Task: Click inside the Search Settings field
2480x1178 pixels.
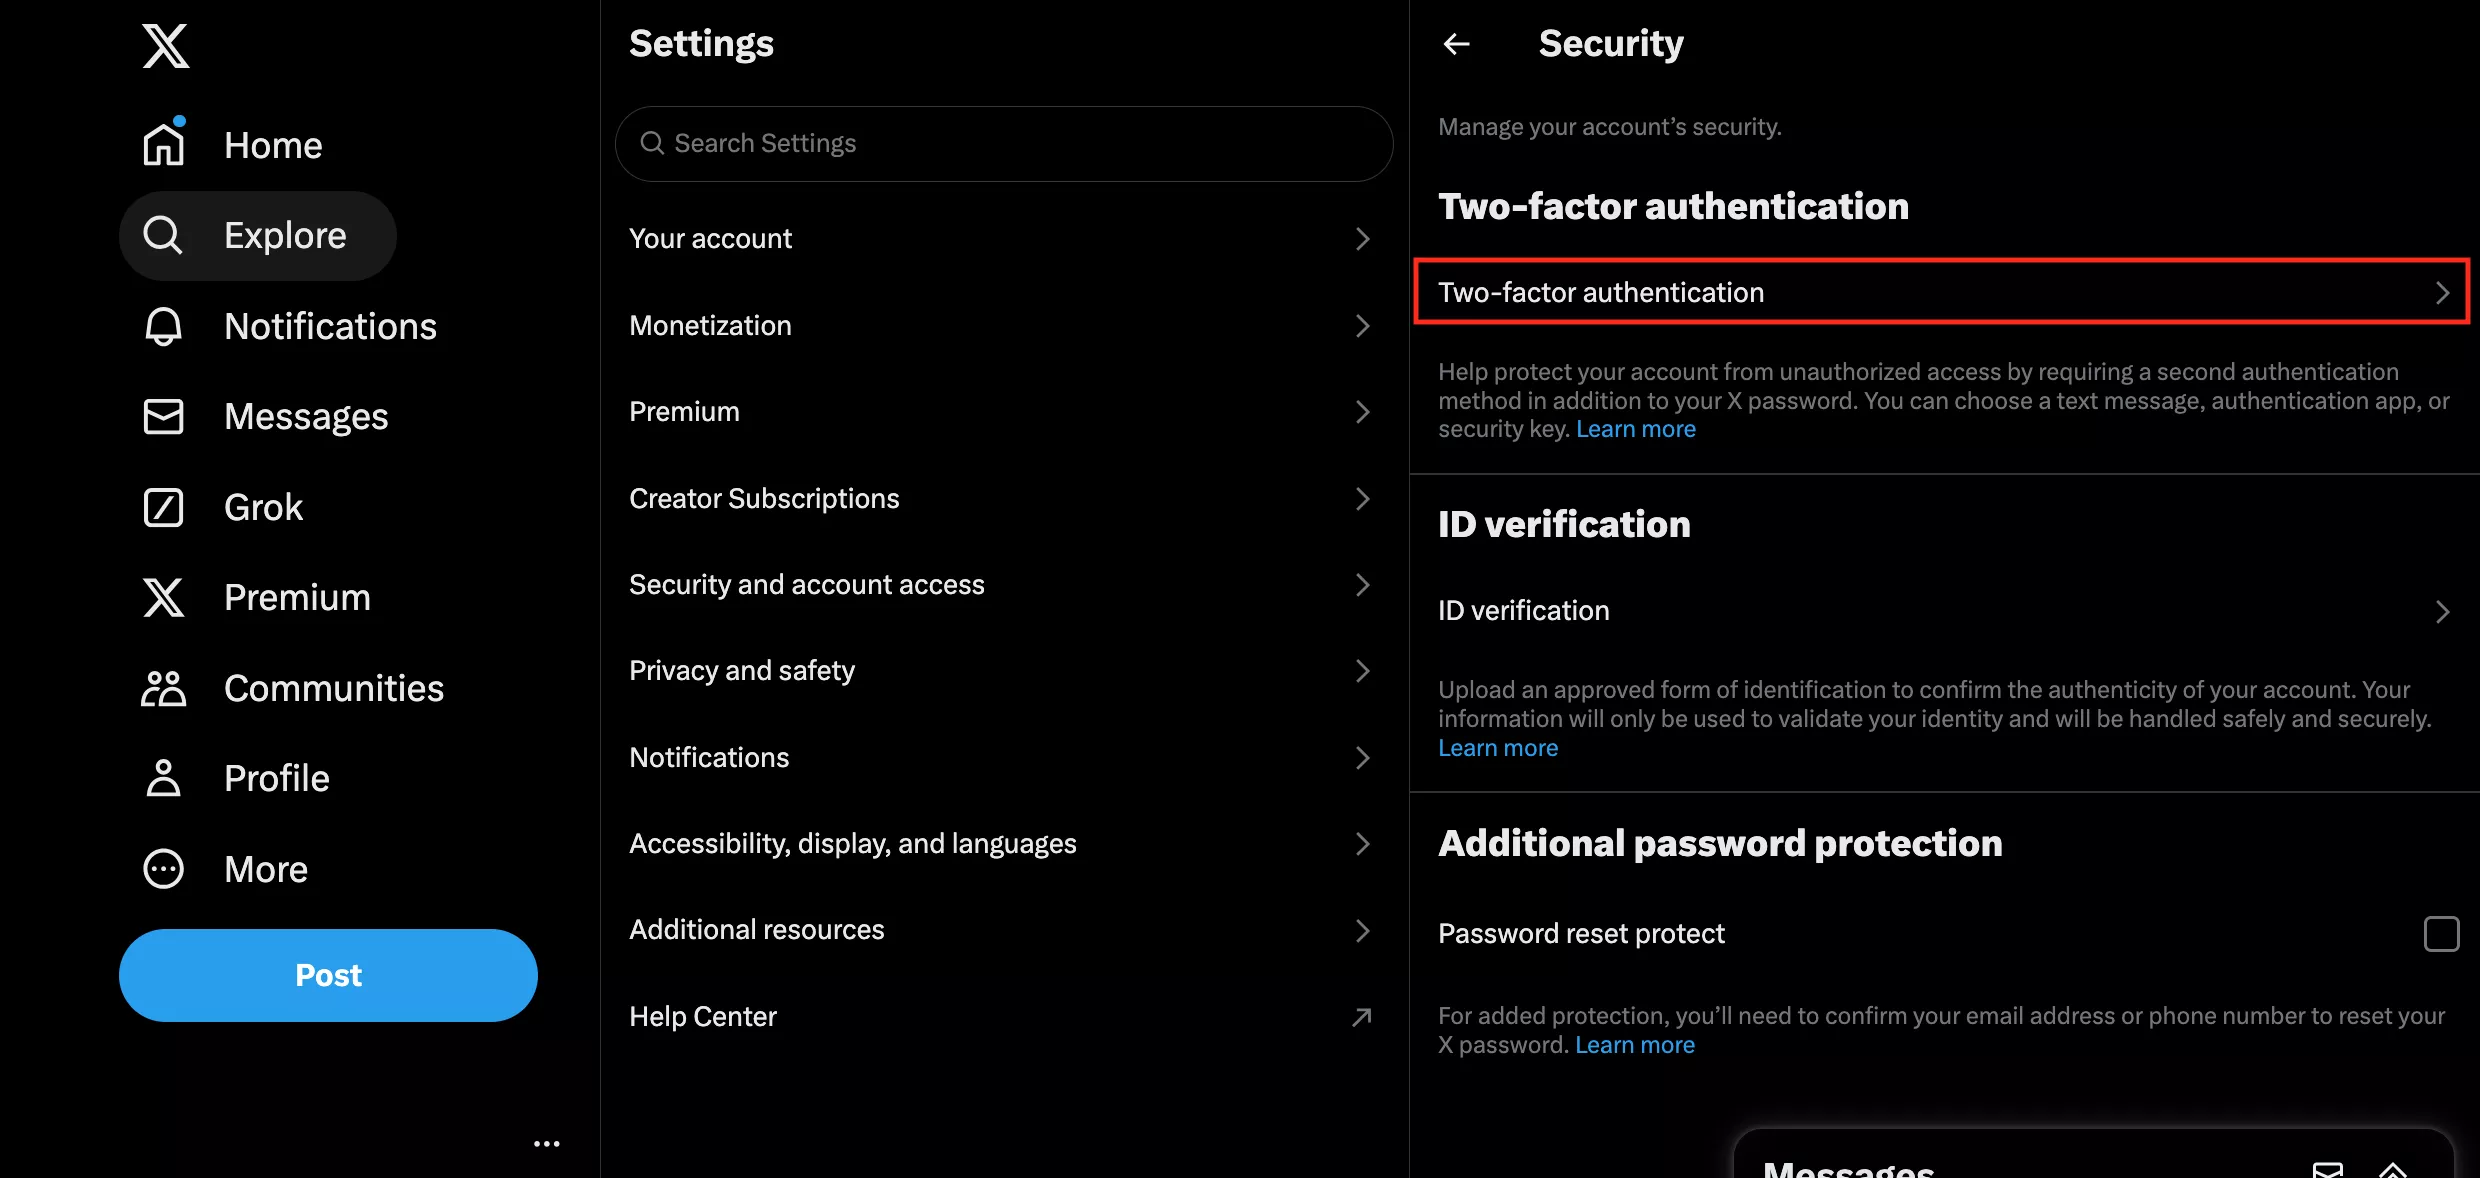Action: 1004,144
